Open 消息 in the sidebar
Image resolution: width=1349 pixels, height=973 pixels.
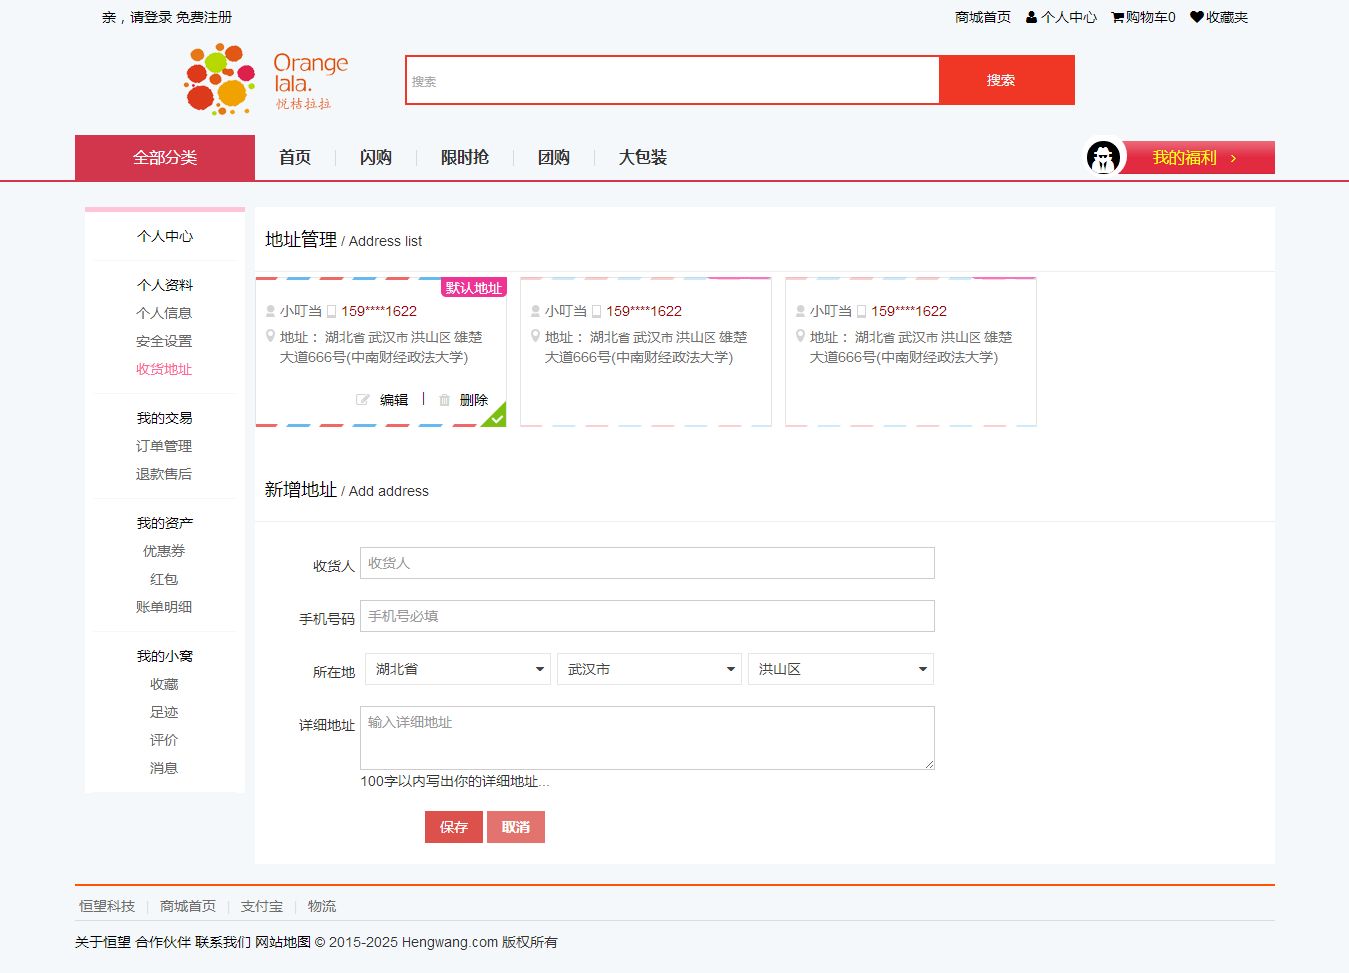tap(164, 768)
